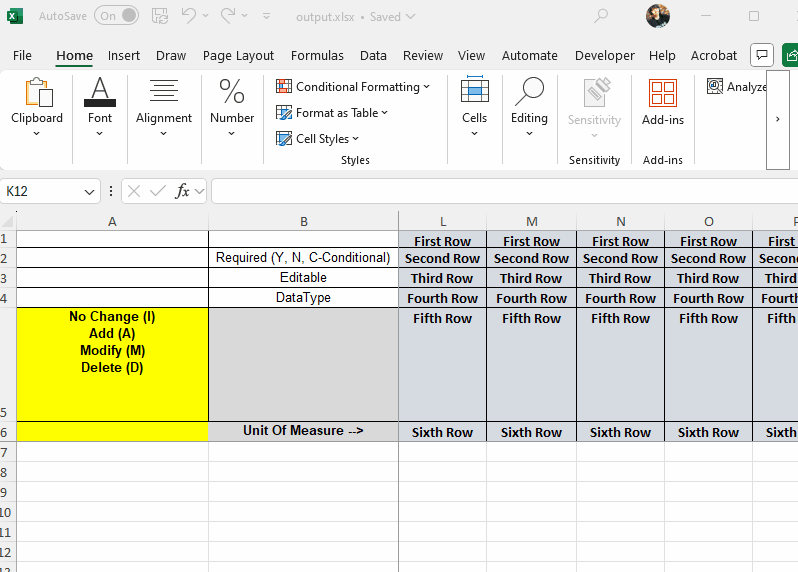
Task: Click the Insert Function fx icon
Action: pyautogui.click(x=182, y=191)
